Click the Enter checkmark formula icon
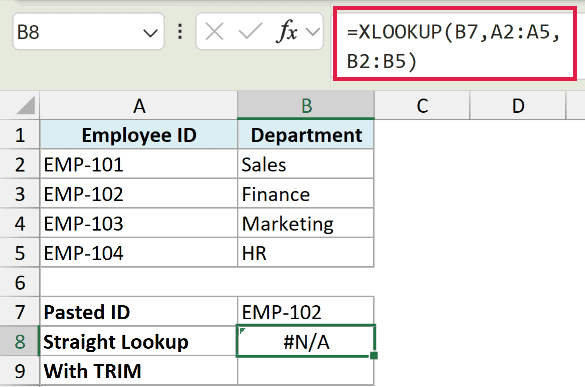The height and width of the screenshot is (387, 585). point(250,31)
